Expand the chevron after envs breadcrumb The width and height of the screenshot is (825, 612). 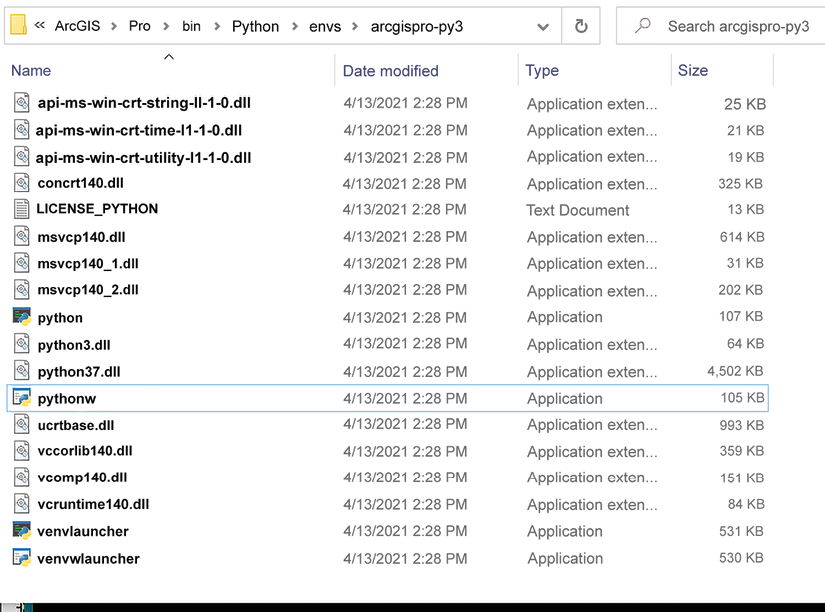click(355, 26)
